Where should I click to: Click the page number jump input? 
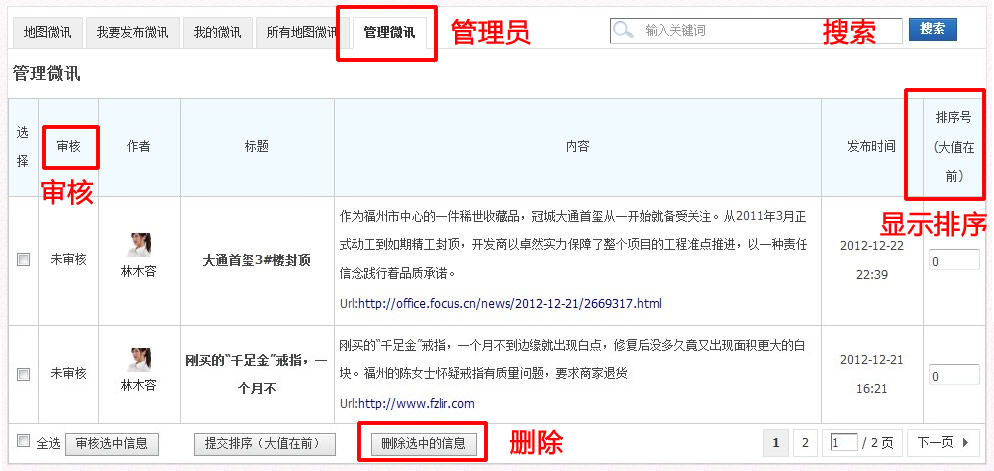click(844, 442)
